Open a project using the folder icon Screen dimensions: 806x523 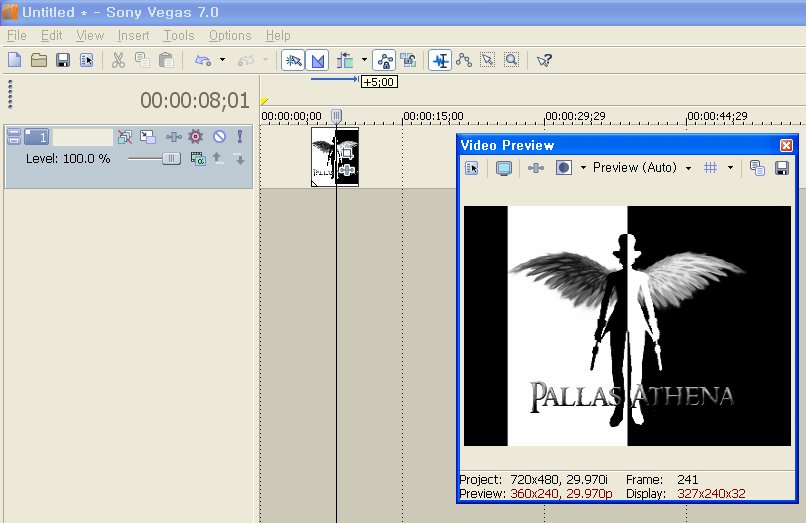[x=39, y=60]
